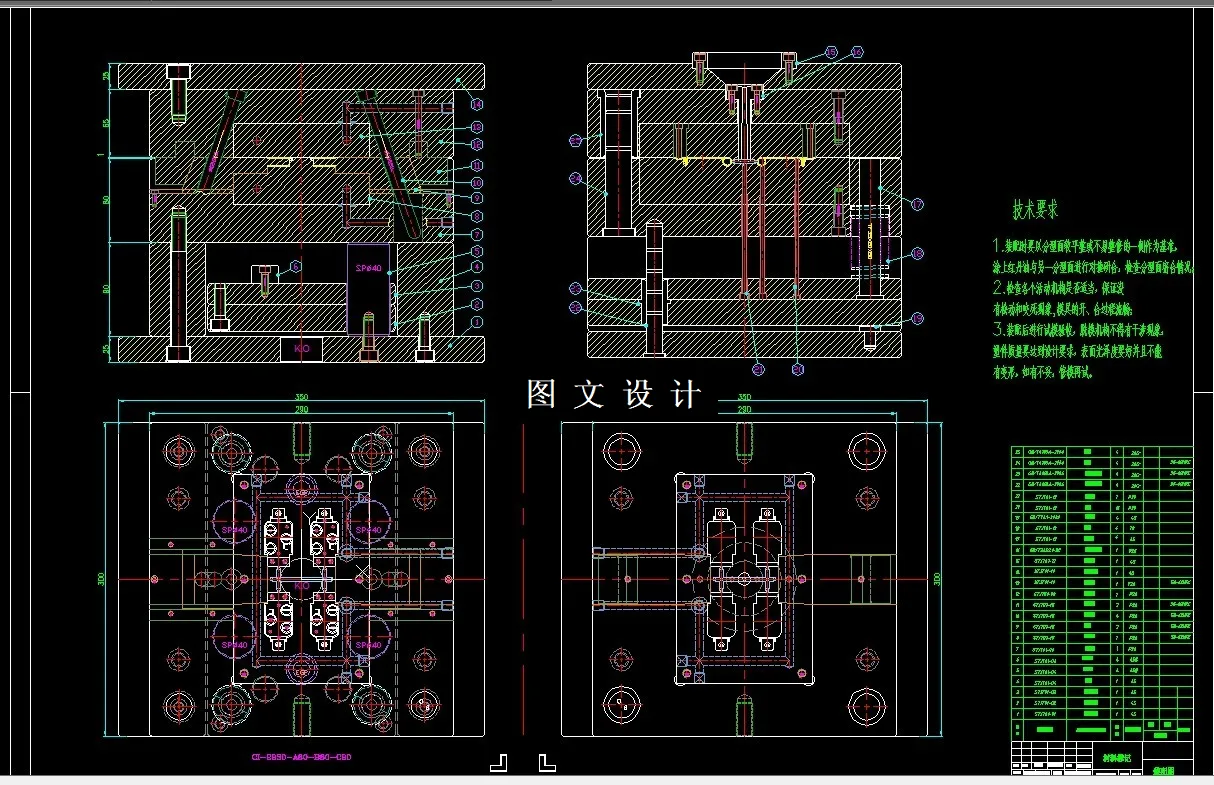Click part balloon number 4
Viewport: 1214px width, 785px height.
point(477,267)
